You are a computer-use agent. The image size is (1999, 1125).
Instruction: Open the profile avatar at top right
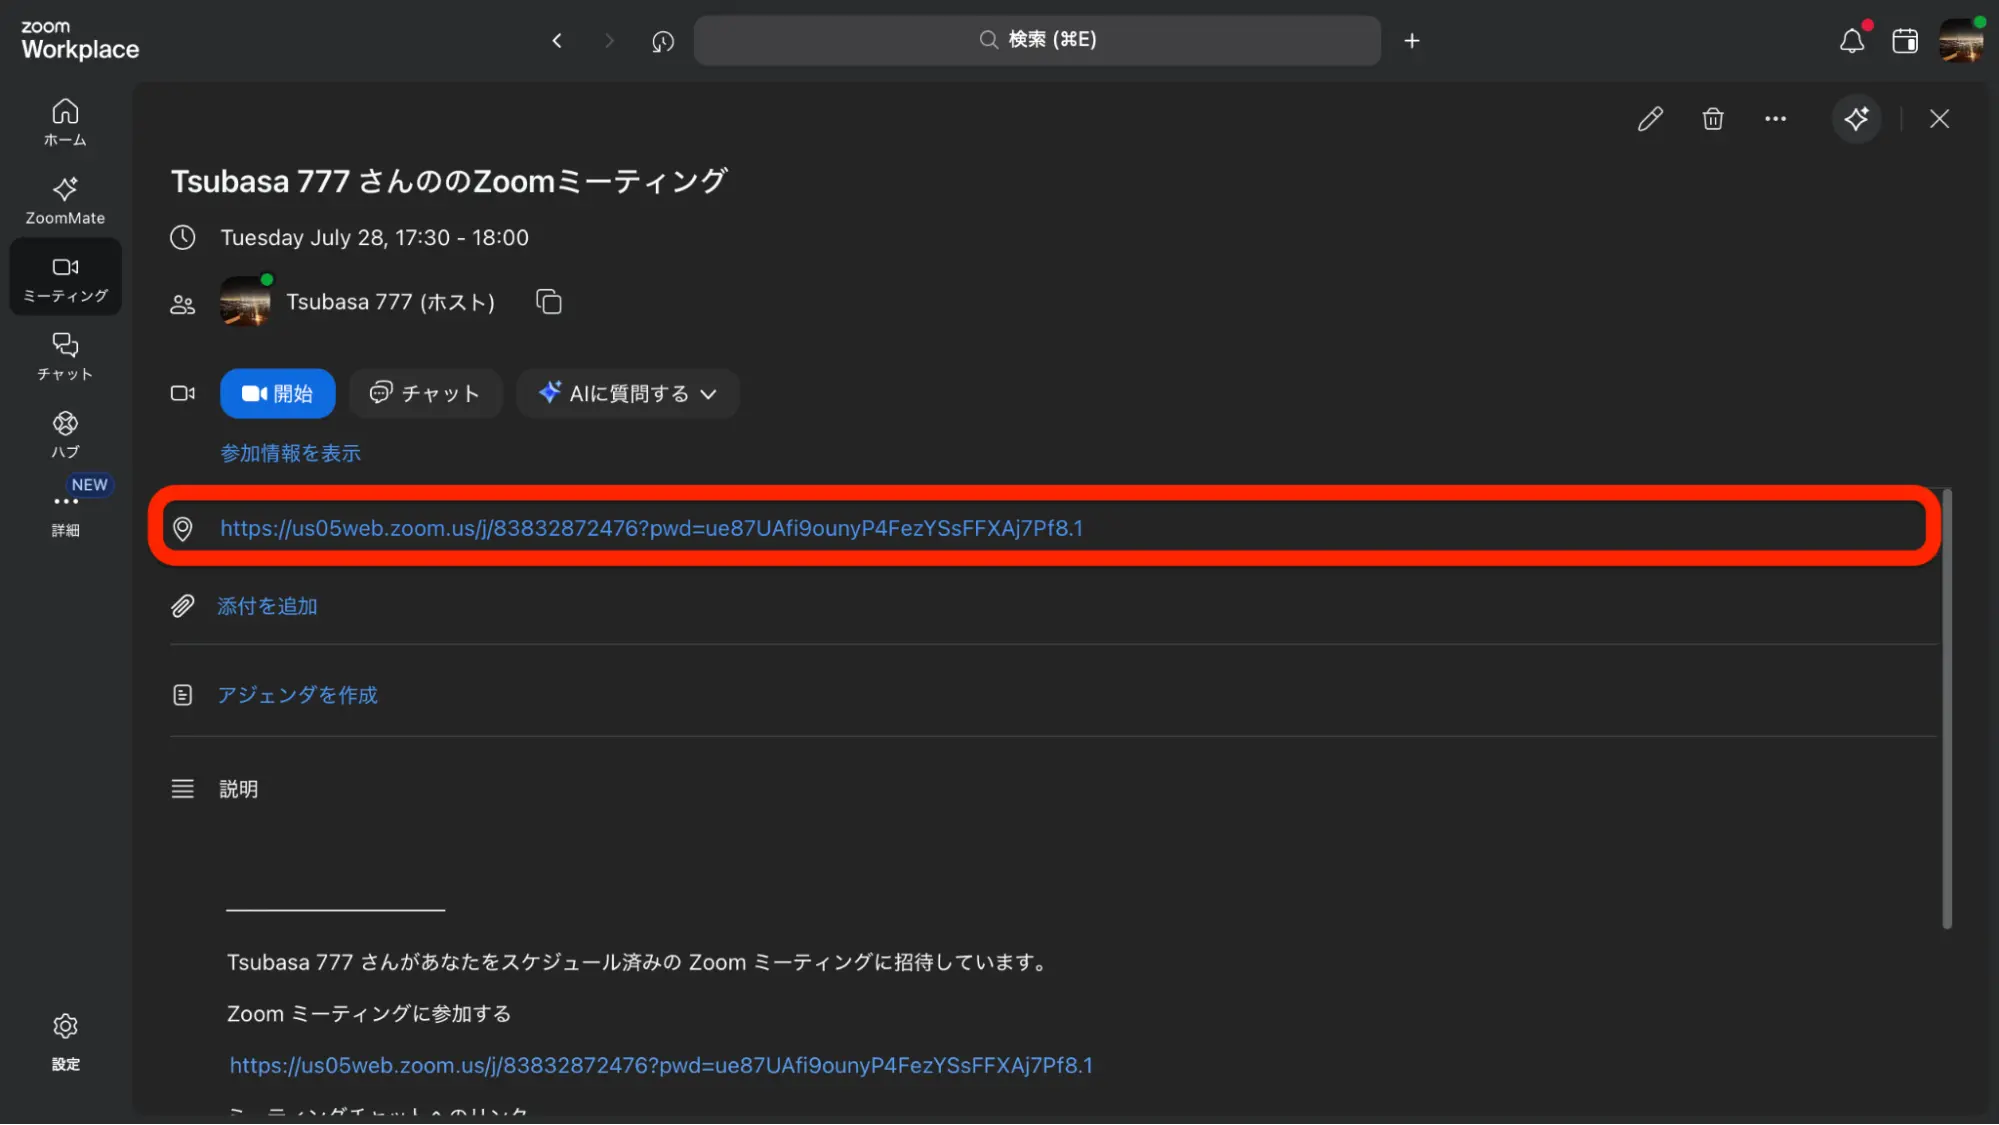1960,40
